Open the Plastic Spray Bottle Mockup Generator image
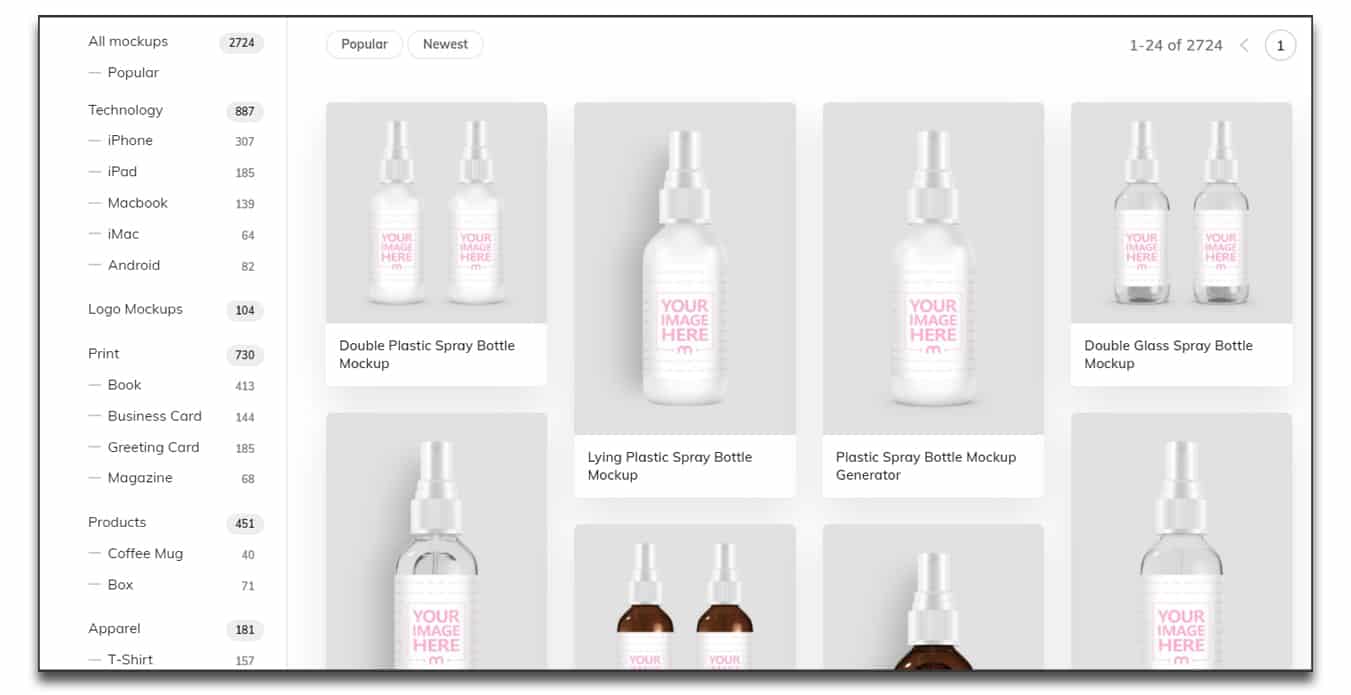Screen dimensions: 1351x695 pos(933,268)
